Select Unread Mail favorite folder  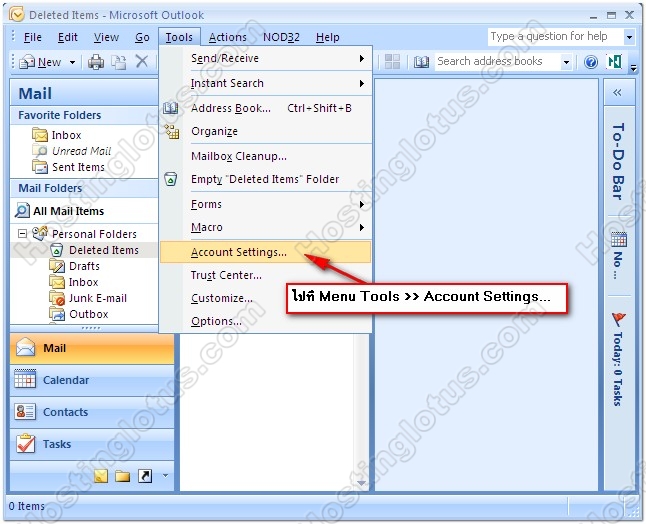coord(81,151)
